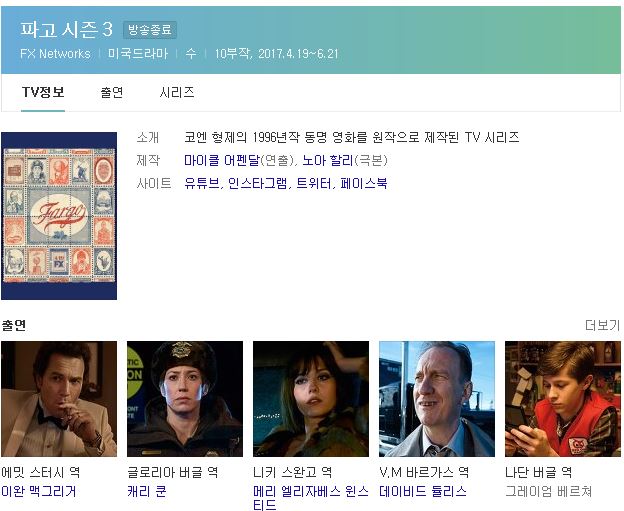Open actor 데이비드 듈리스 link
624x511 pixels.
coord(423,491)
